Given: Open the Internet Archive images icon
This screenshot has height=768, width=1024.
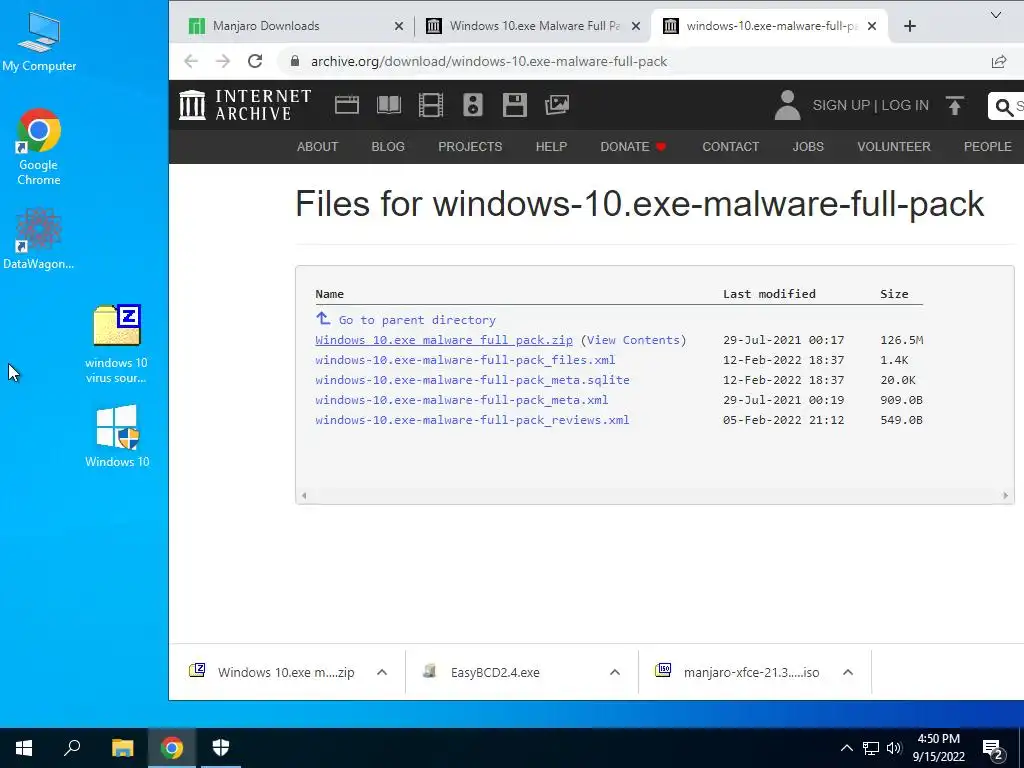Looking at the screenshot, I should pos(556,105).
